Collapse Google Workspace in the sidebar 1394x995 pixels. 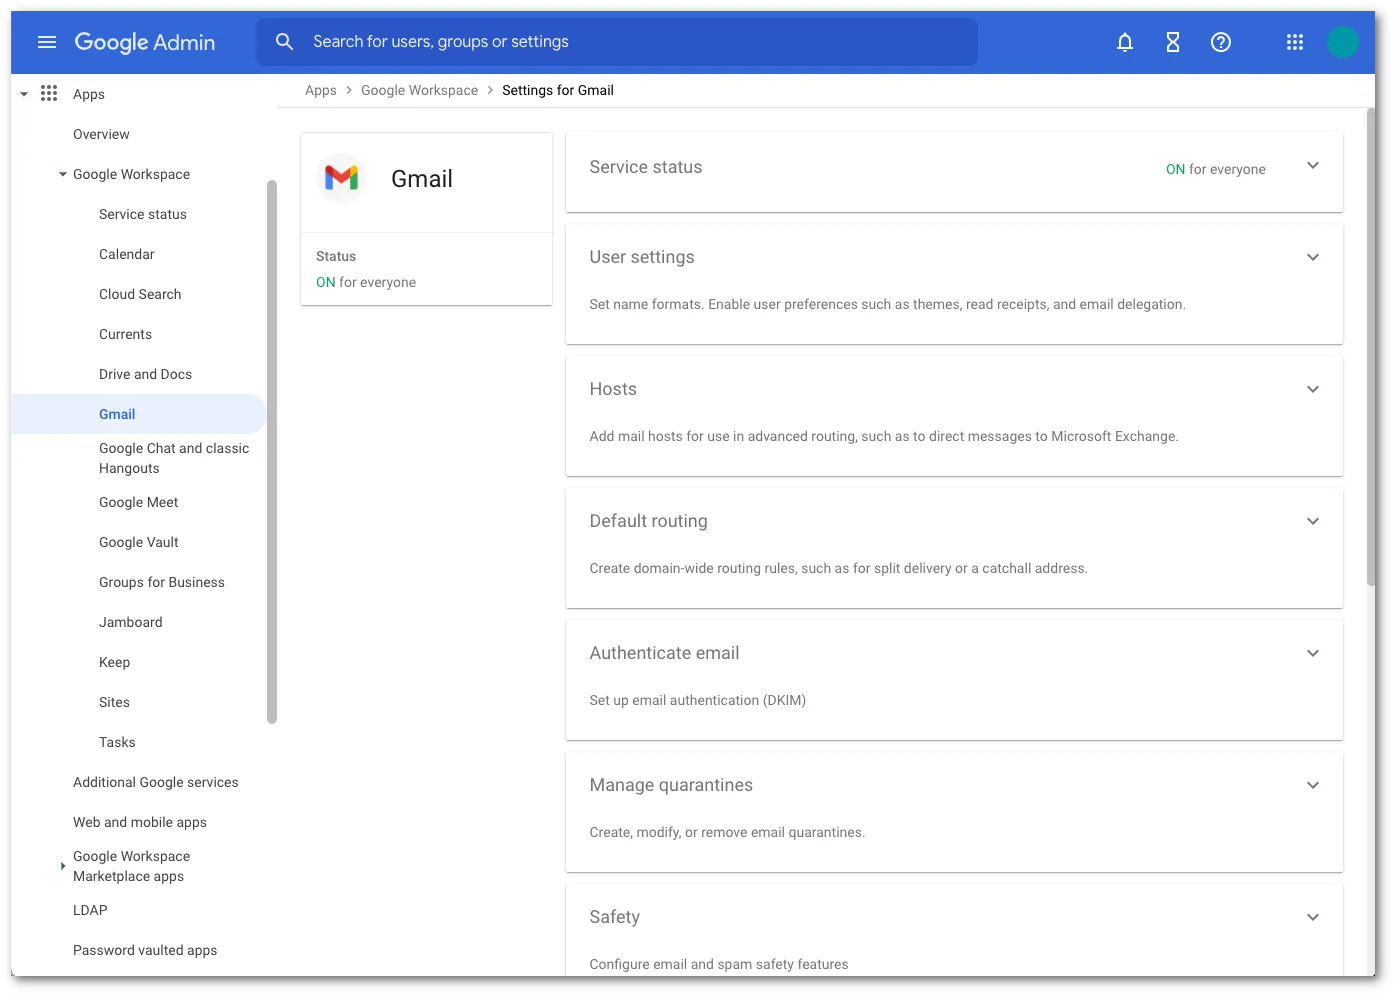click(62, 174)
